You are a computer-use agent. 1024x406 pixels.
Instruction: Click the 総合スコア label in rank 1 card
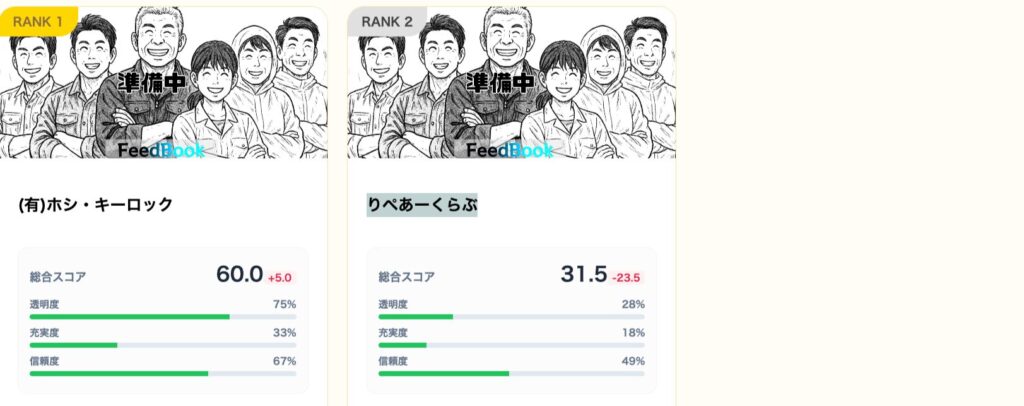tap(58, 277)
